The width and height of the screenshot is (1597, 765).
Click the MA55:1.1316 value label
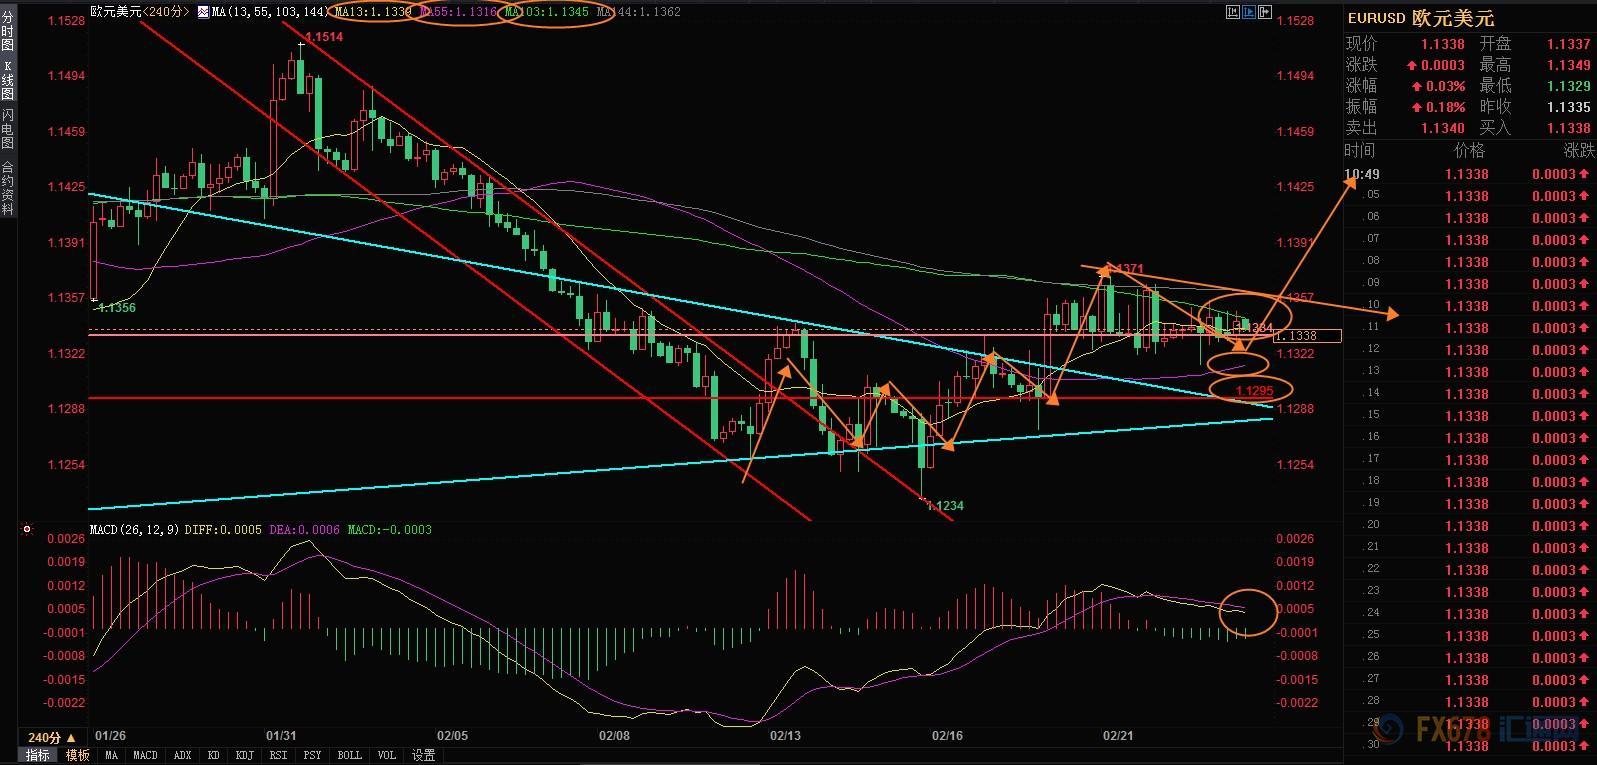pos(459,12)
